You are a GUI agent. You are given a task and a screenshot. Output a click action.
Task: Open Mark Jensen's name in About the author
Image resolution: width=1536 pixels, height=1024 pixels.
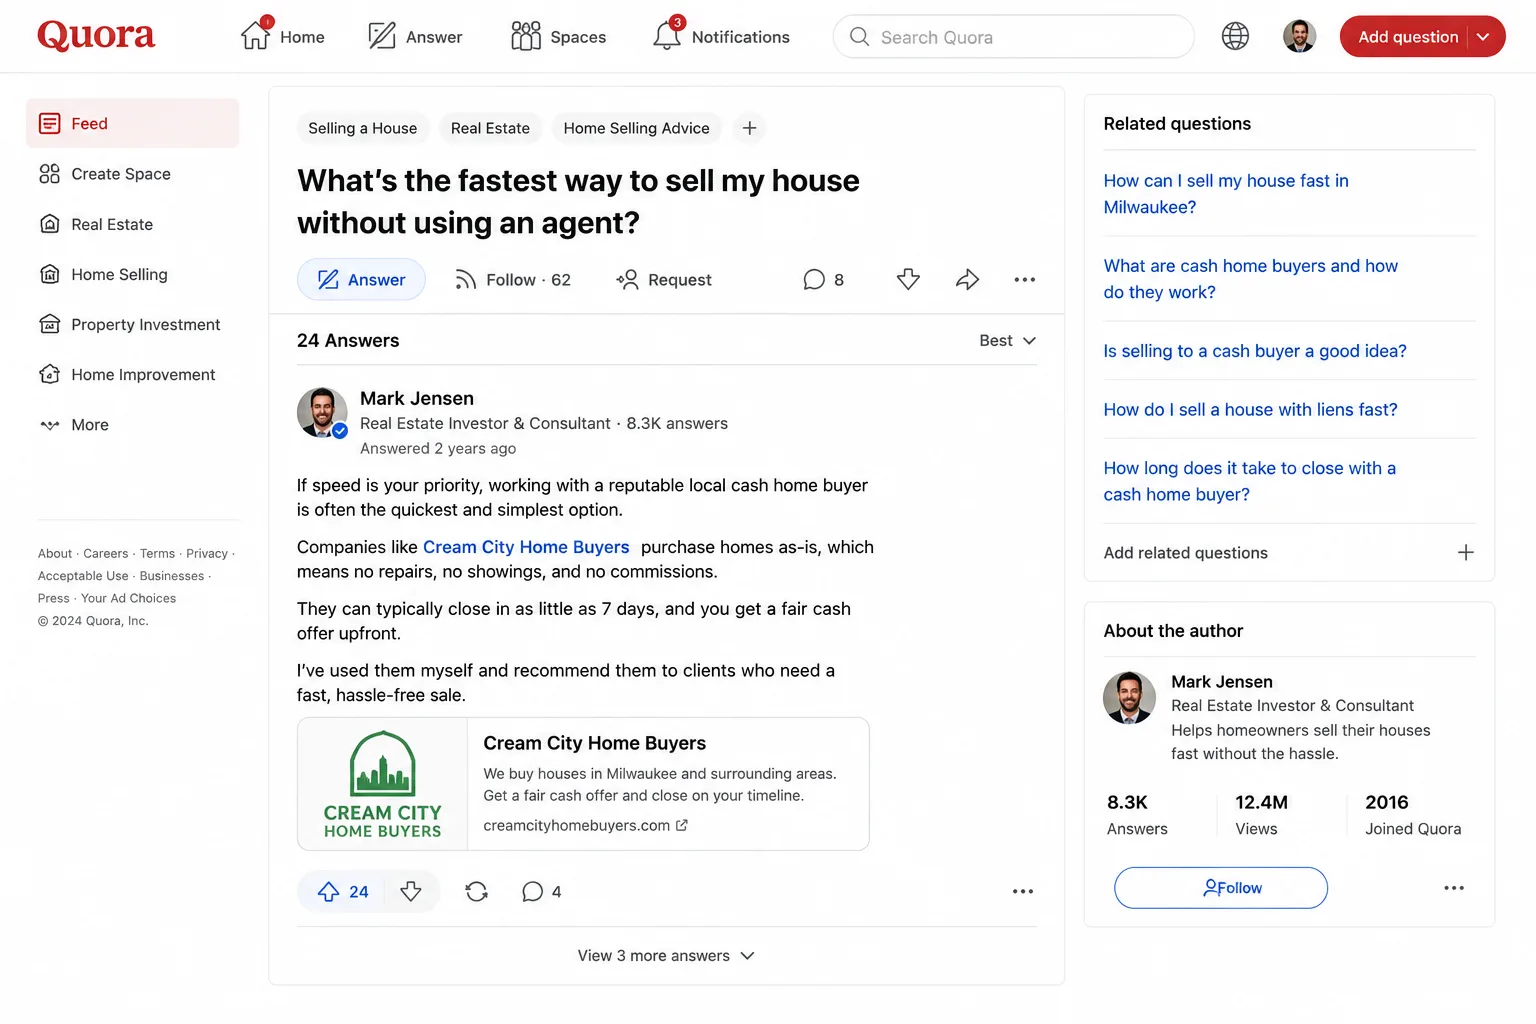pyautogui.click(x=1222, y=681)
